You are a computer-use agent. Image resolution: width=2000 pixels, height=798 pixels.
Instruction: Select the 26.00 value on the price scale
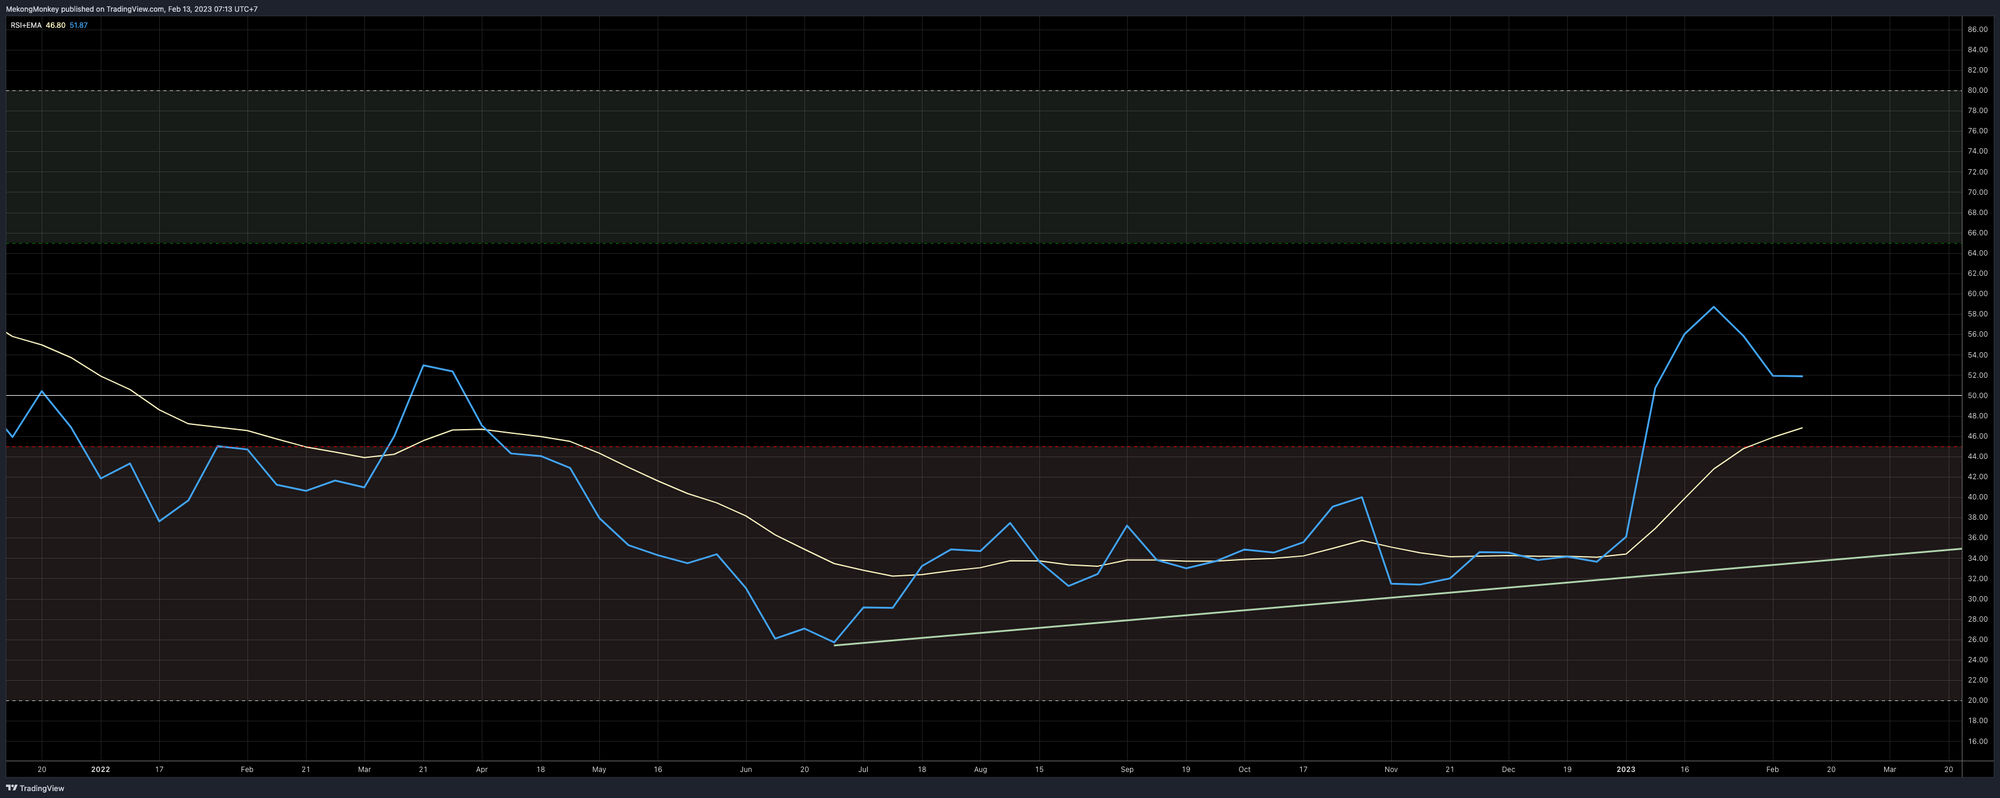1977,639
